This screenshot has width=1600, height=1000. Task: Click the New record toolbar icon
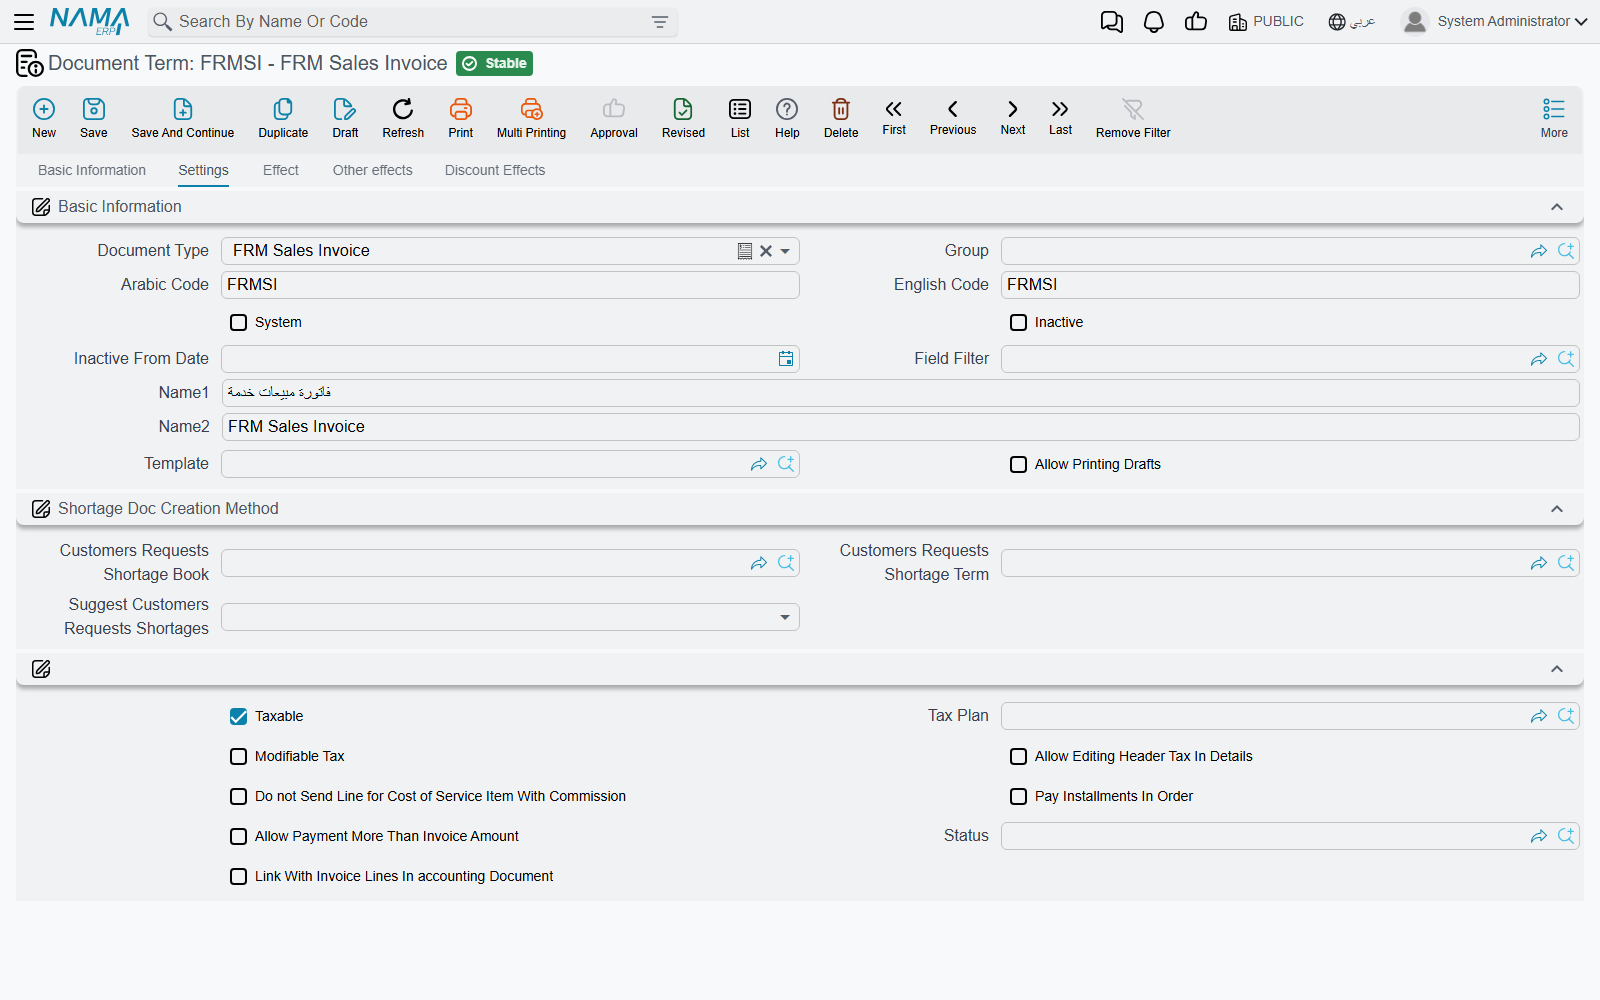tap(44, 109)
